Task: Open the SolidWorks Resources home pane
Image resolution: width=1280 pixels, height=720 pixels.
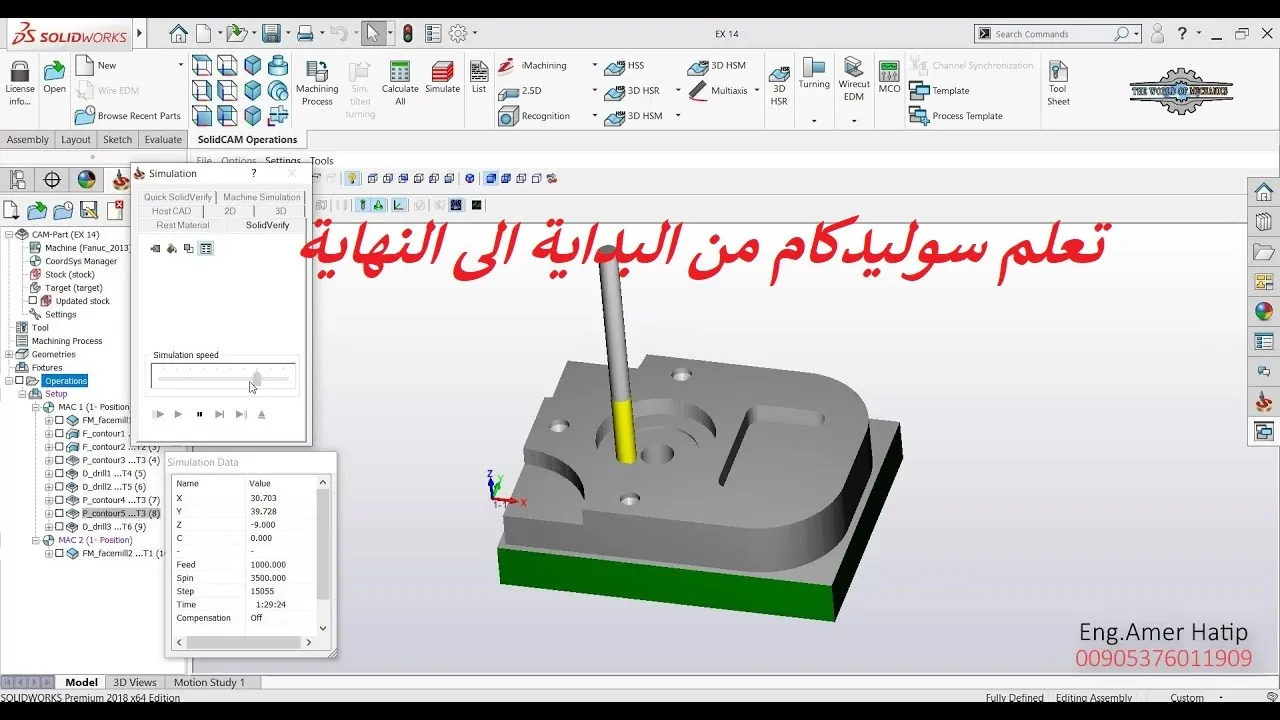Action: (1264, 192)
